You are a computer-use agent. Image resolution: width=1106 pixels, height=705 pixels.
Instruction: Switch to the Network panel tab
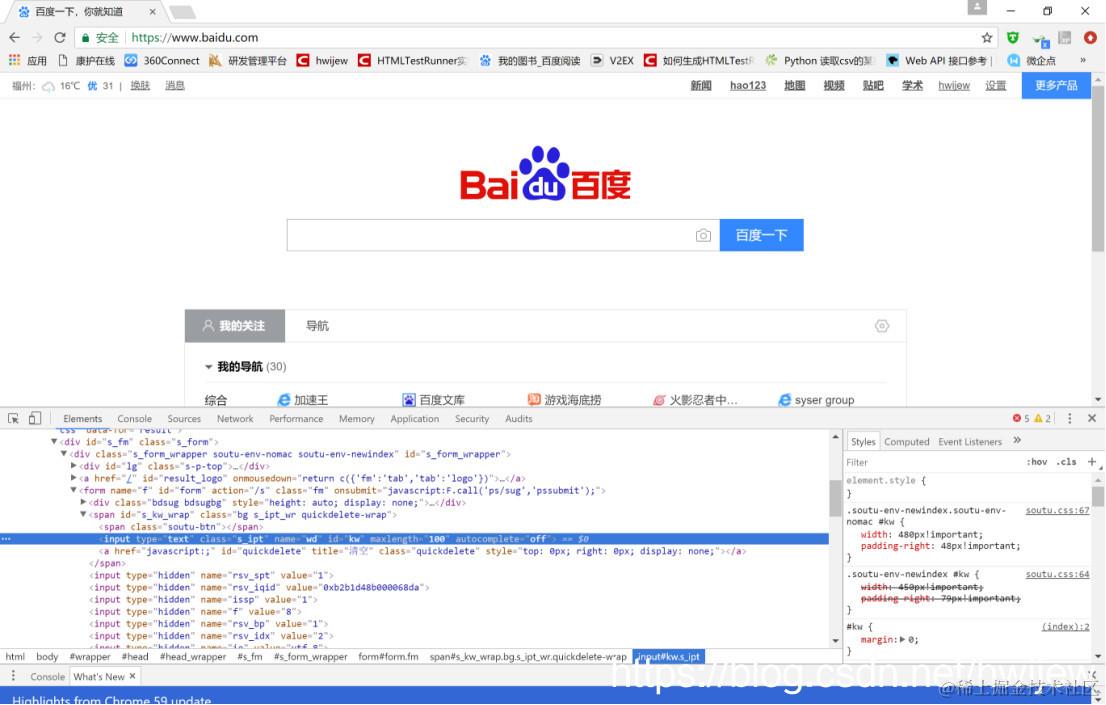(x=235, y=418)
